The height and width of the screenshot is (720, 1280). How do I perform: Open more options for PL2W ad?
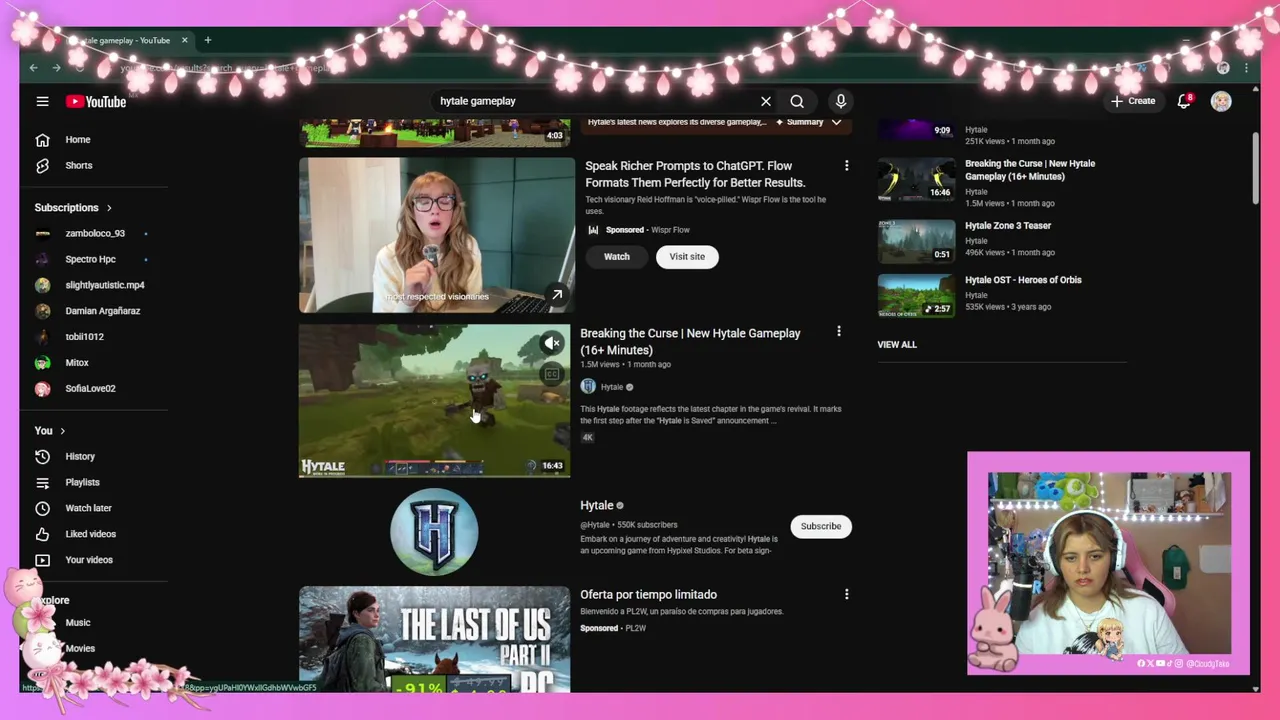(847, 595)
